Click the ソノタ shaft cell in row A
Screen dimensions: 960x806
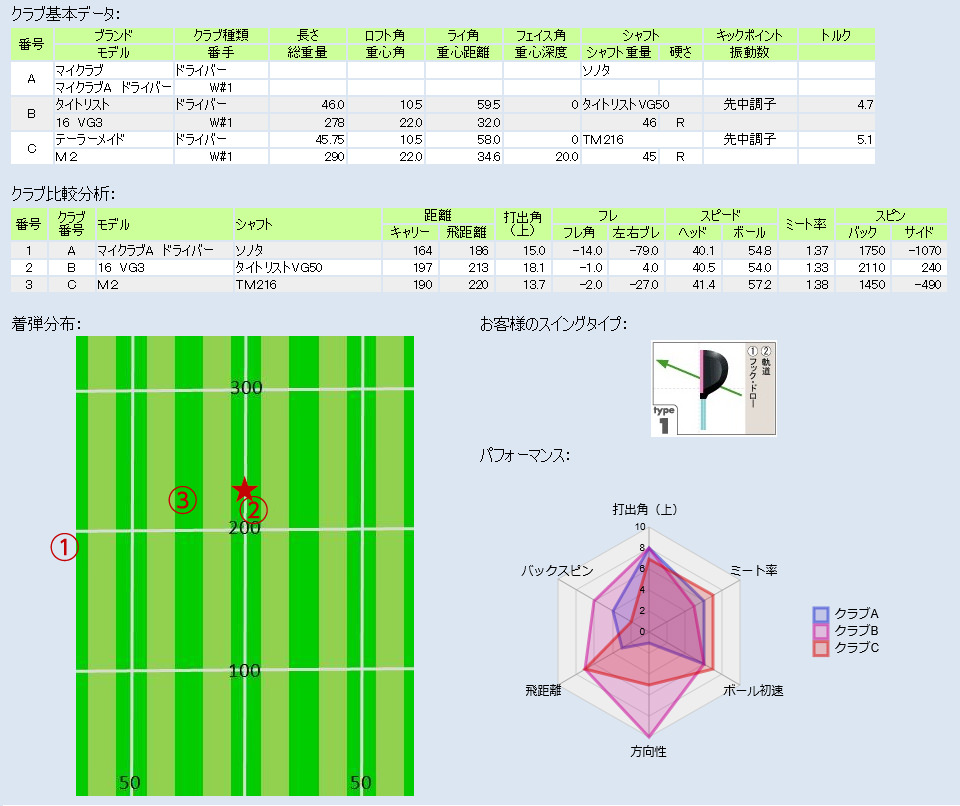(641, 70)
